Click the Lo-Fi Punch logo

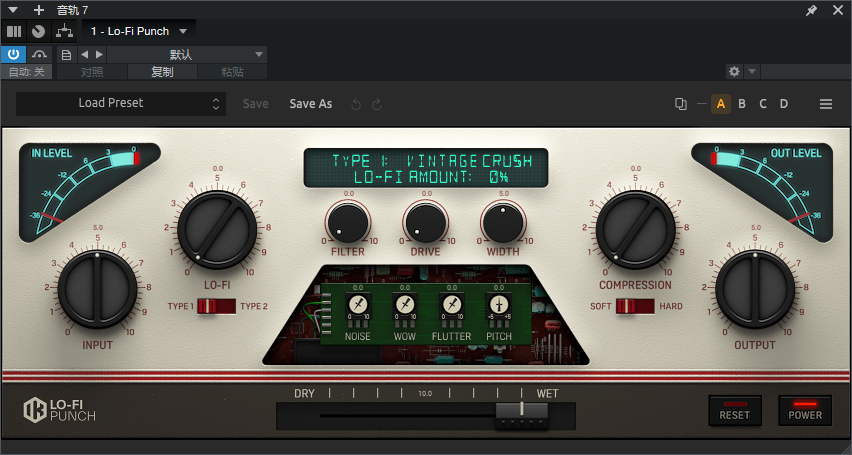(59, 410)
